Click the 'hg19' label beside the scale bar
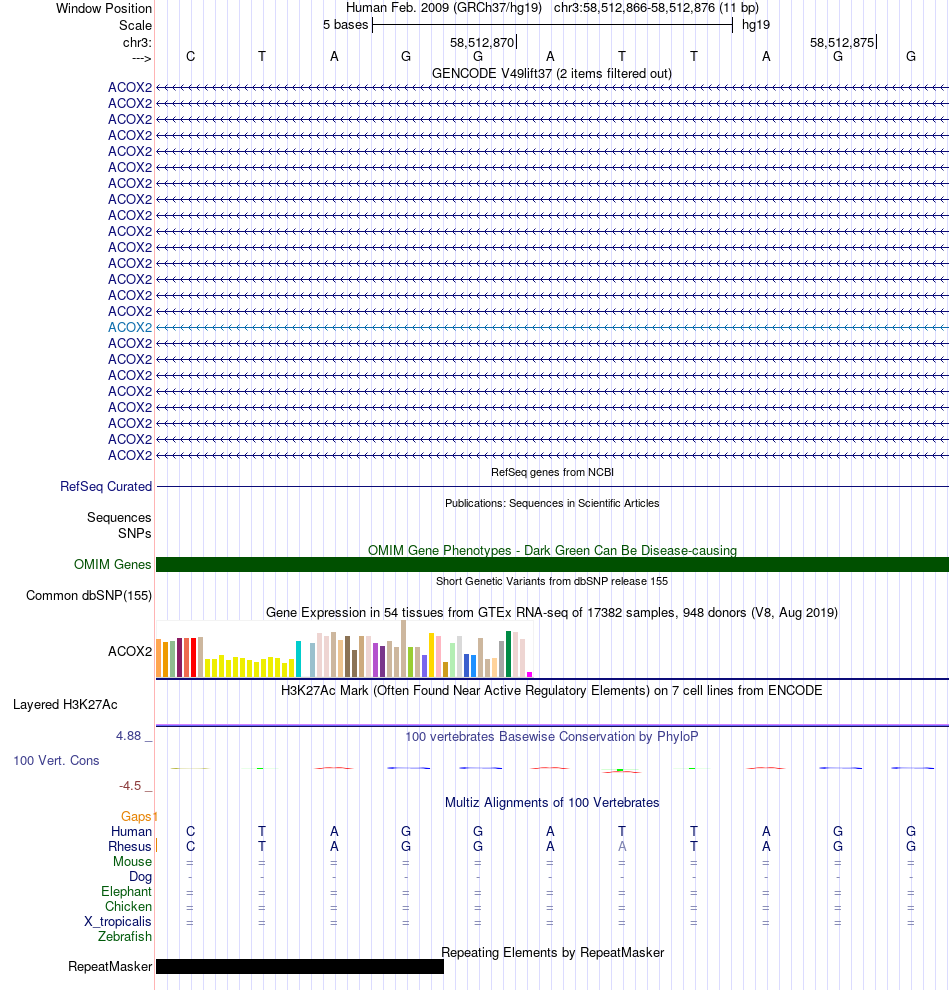 point(756,25)
